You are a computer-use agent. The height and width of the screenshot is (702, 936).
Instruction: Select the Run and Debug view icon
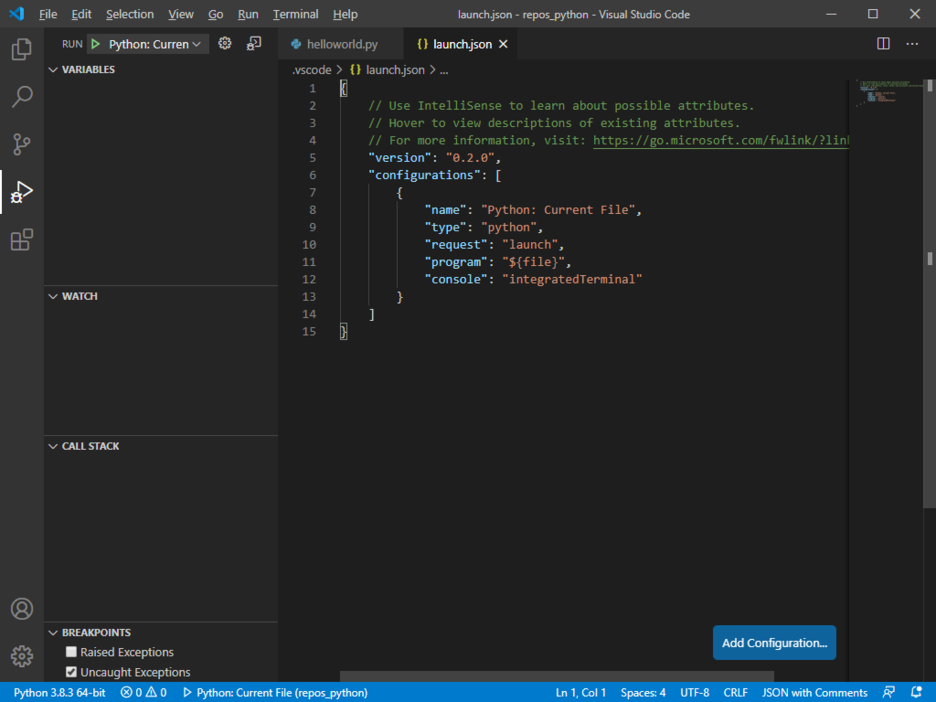pyautogui.click(x=21, y=192)
